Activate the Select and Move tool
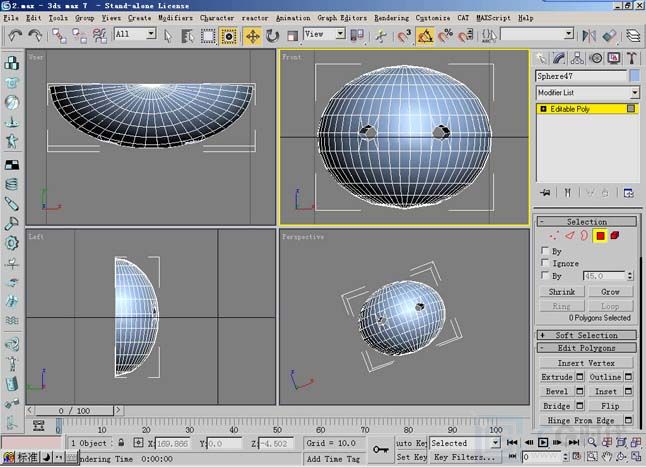 (x=252, y=36)
